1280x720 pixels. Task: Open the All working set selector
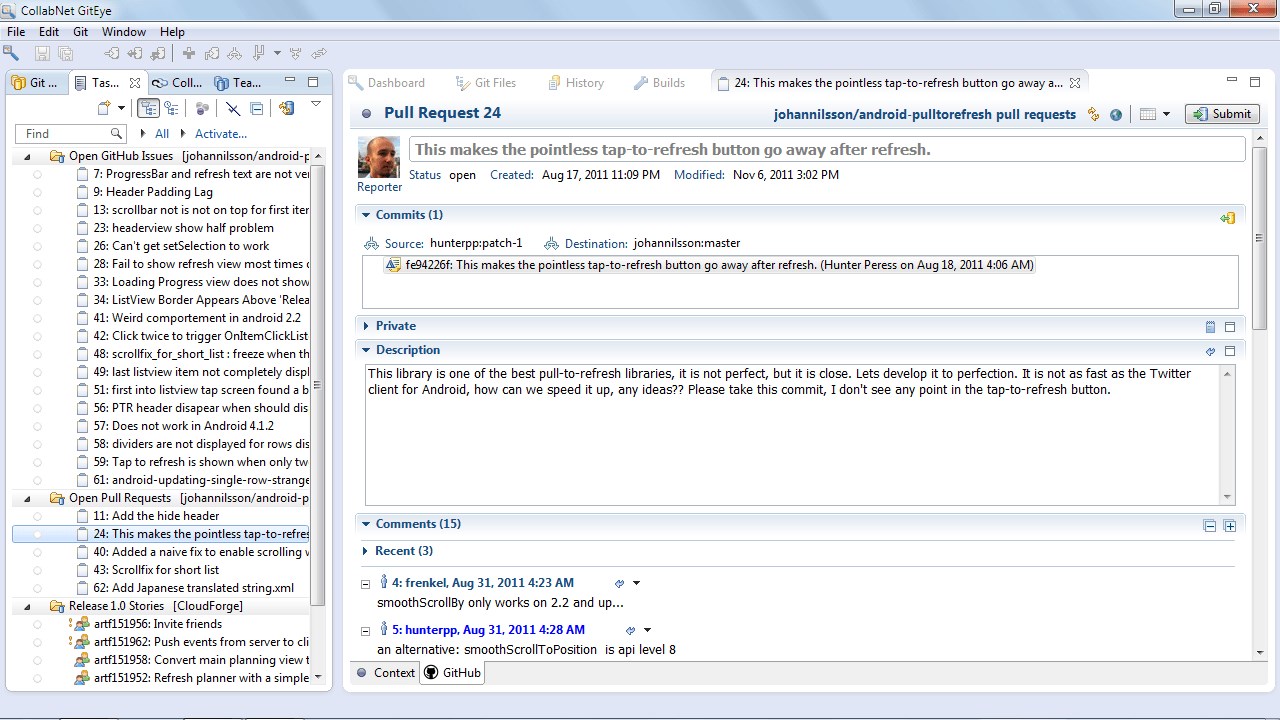pos(161,133)
